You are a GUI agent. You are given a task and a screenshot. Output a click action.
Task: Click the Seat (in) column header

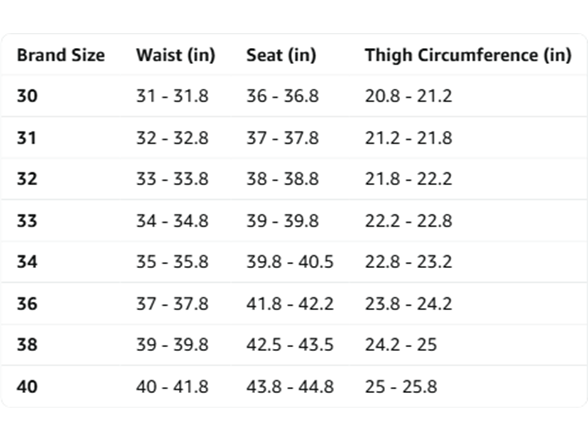281,55
